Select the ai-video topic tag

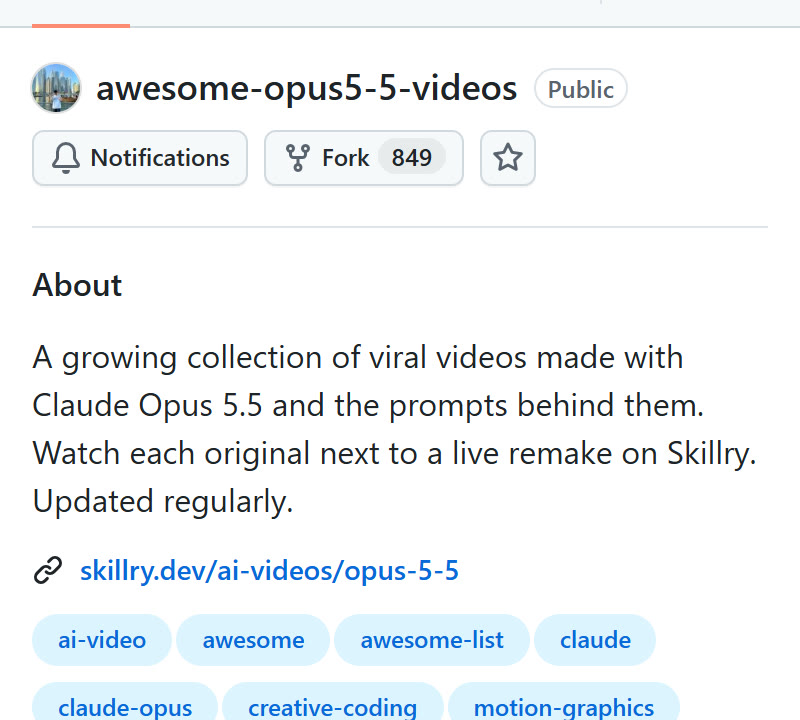click(x=102, y=640)
